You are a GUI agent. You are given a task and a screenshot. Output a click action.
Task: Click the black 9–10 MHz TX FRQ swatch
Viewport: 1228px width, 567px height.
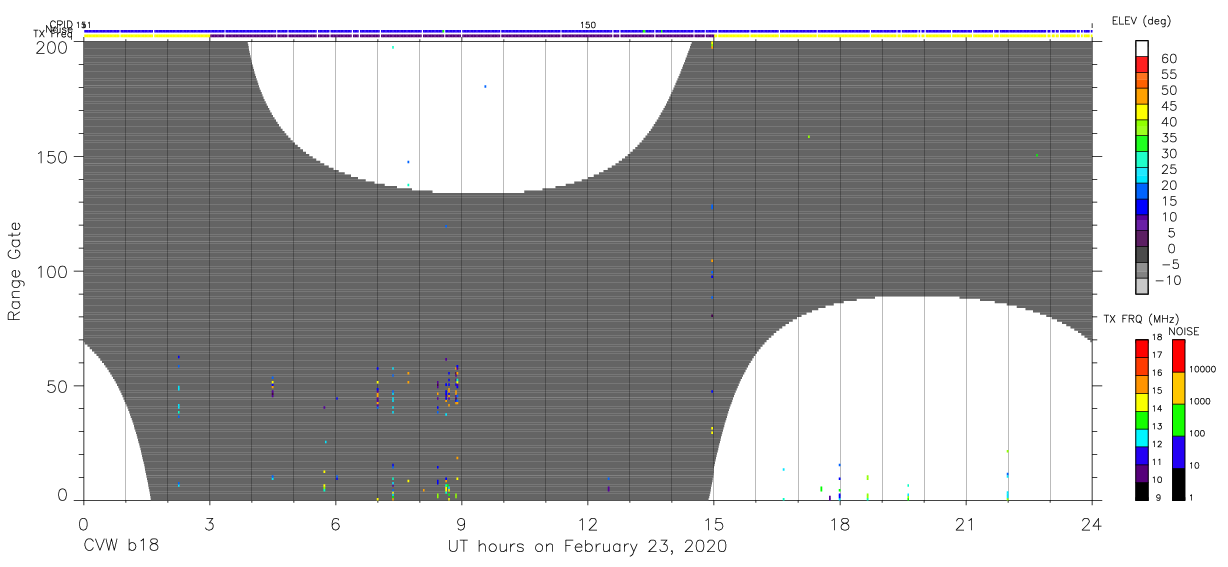(x=1143, y=489)
